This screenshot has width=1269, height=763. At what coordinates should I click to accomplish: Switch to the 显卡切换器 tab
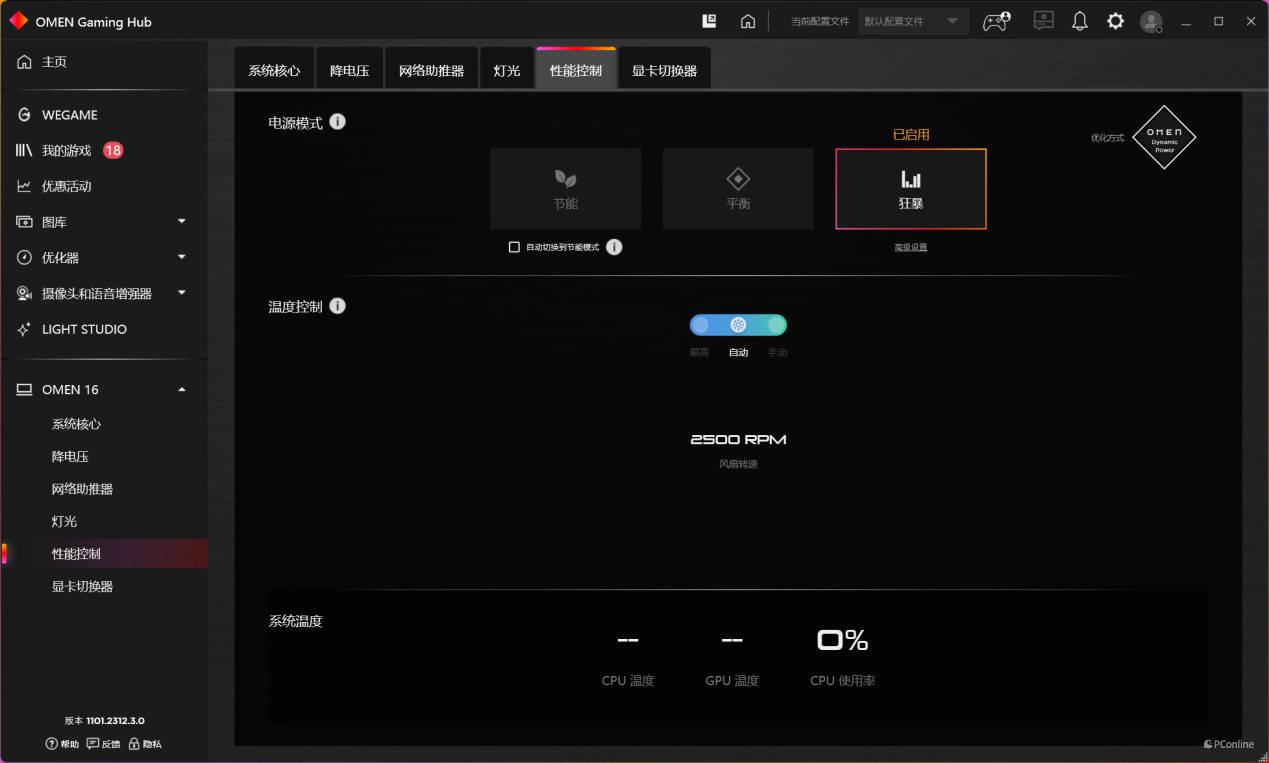pyautogui.click(x=664, y=71)
